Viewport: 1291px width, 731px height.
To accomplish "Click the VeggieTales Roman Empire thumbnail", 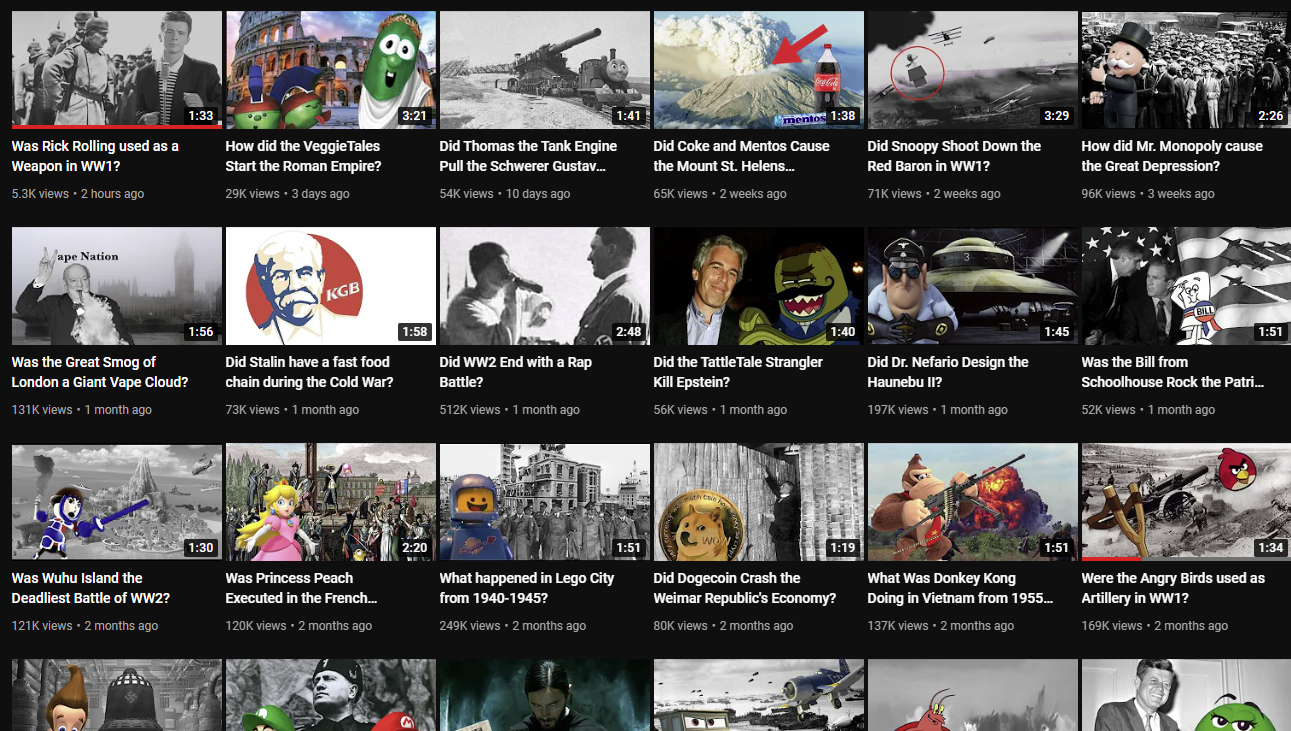I will 330,69.
